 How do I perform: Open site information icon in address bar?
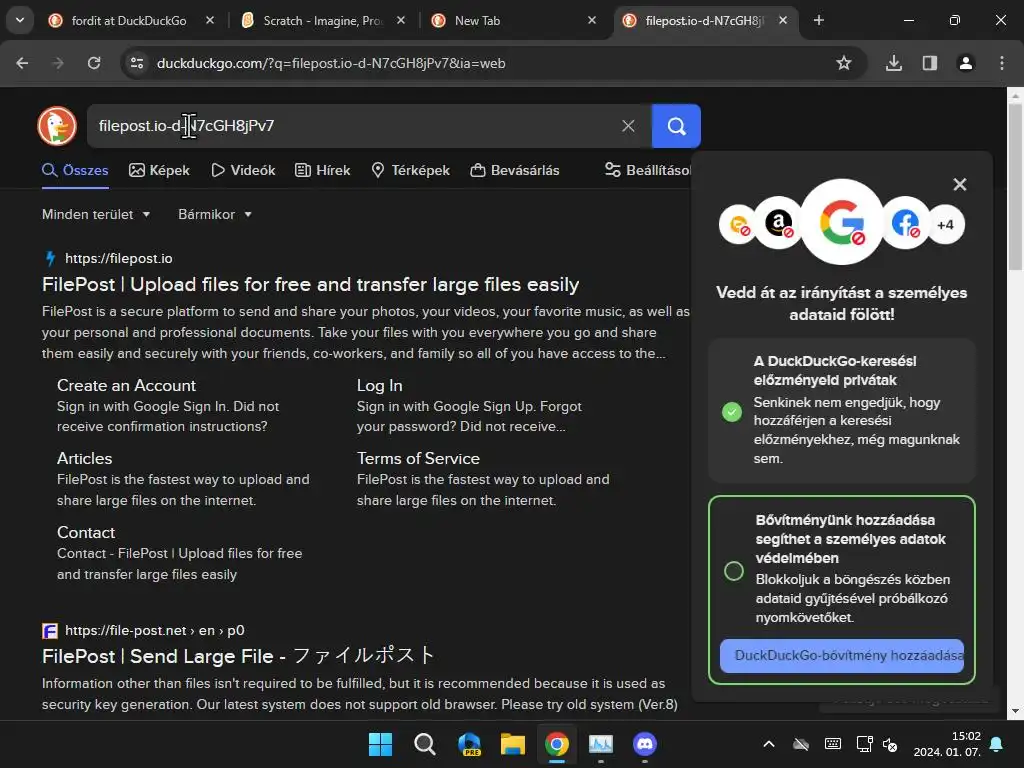pyautogui.click(x=136, y=63)
